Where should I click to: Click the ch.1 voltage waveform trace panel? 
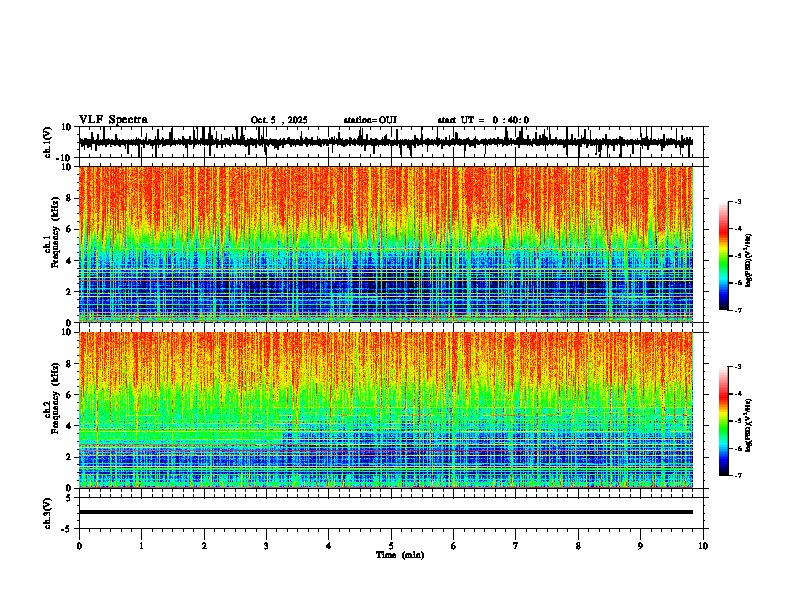point(393,142)
